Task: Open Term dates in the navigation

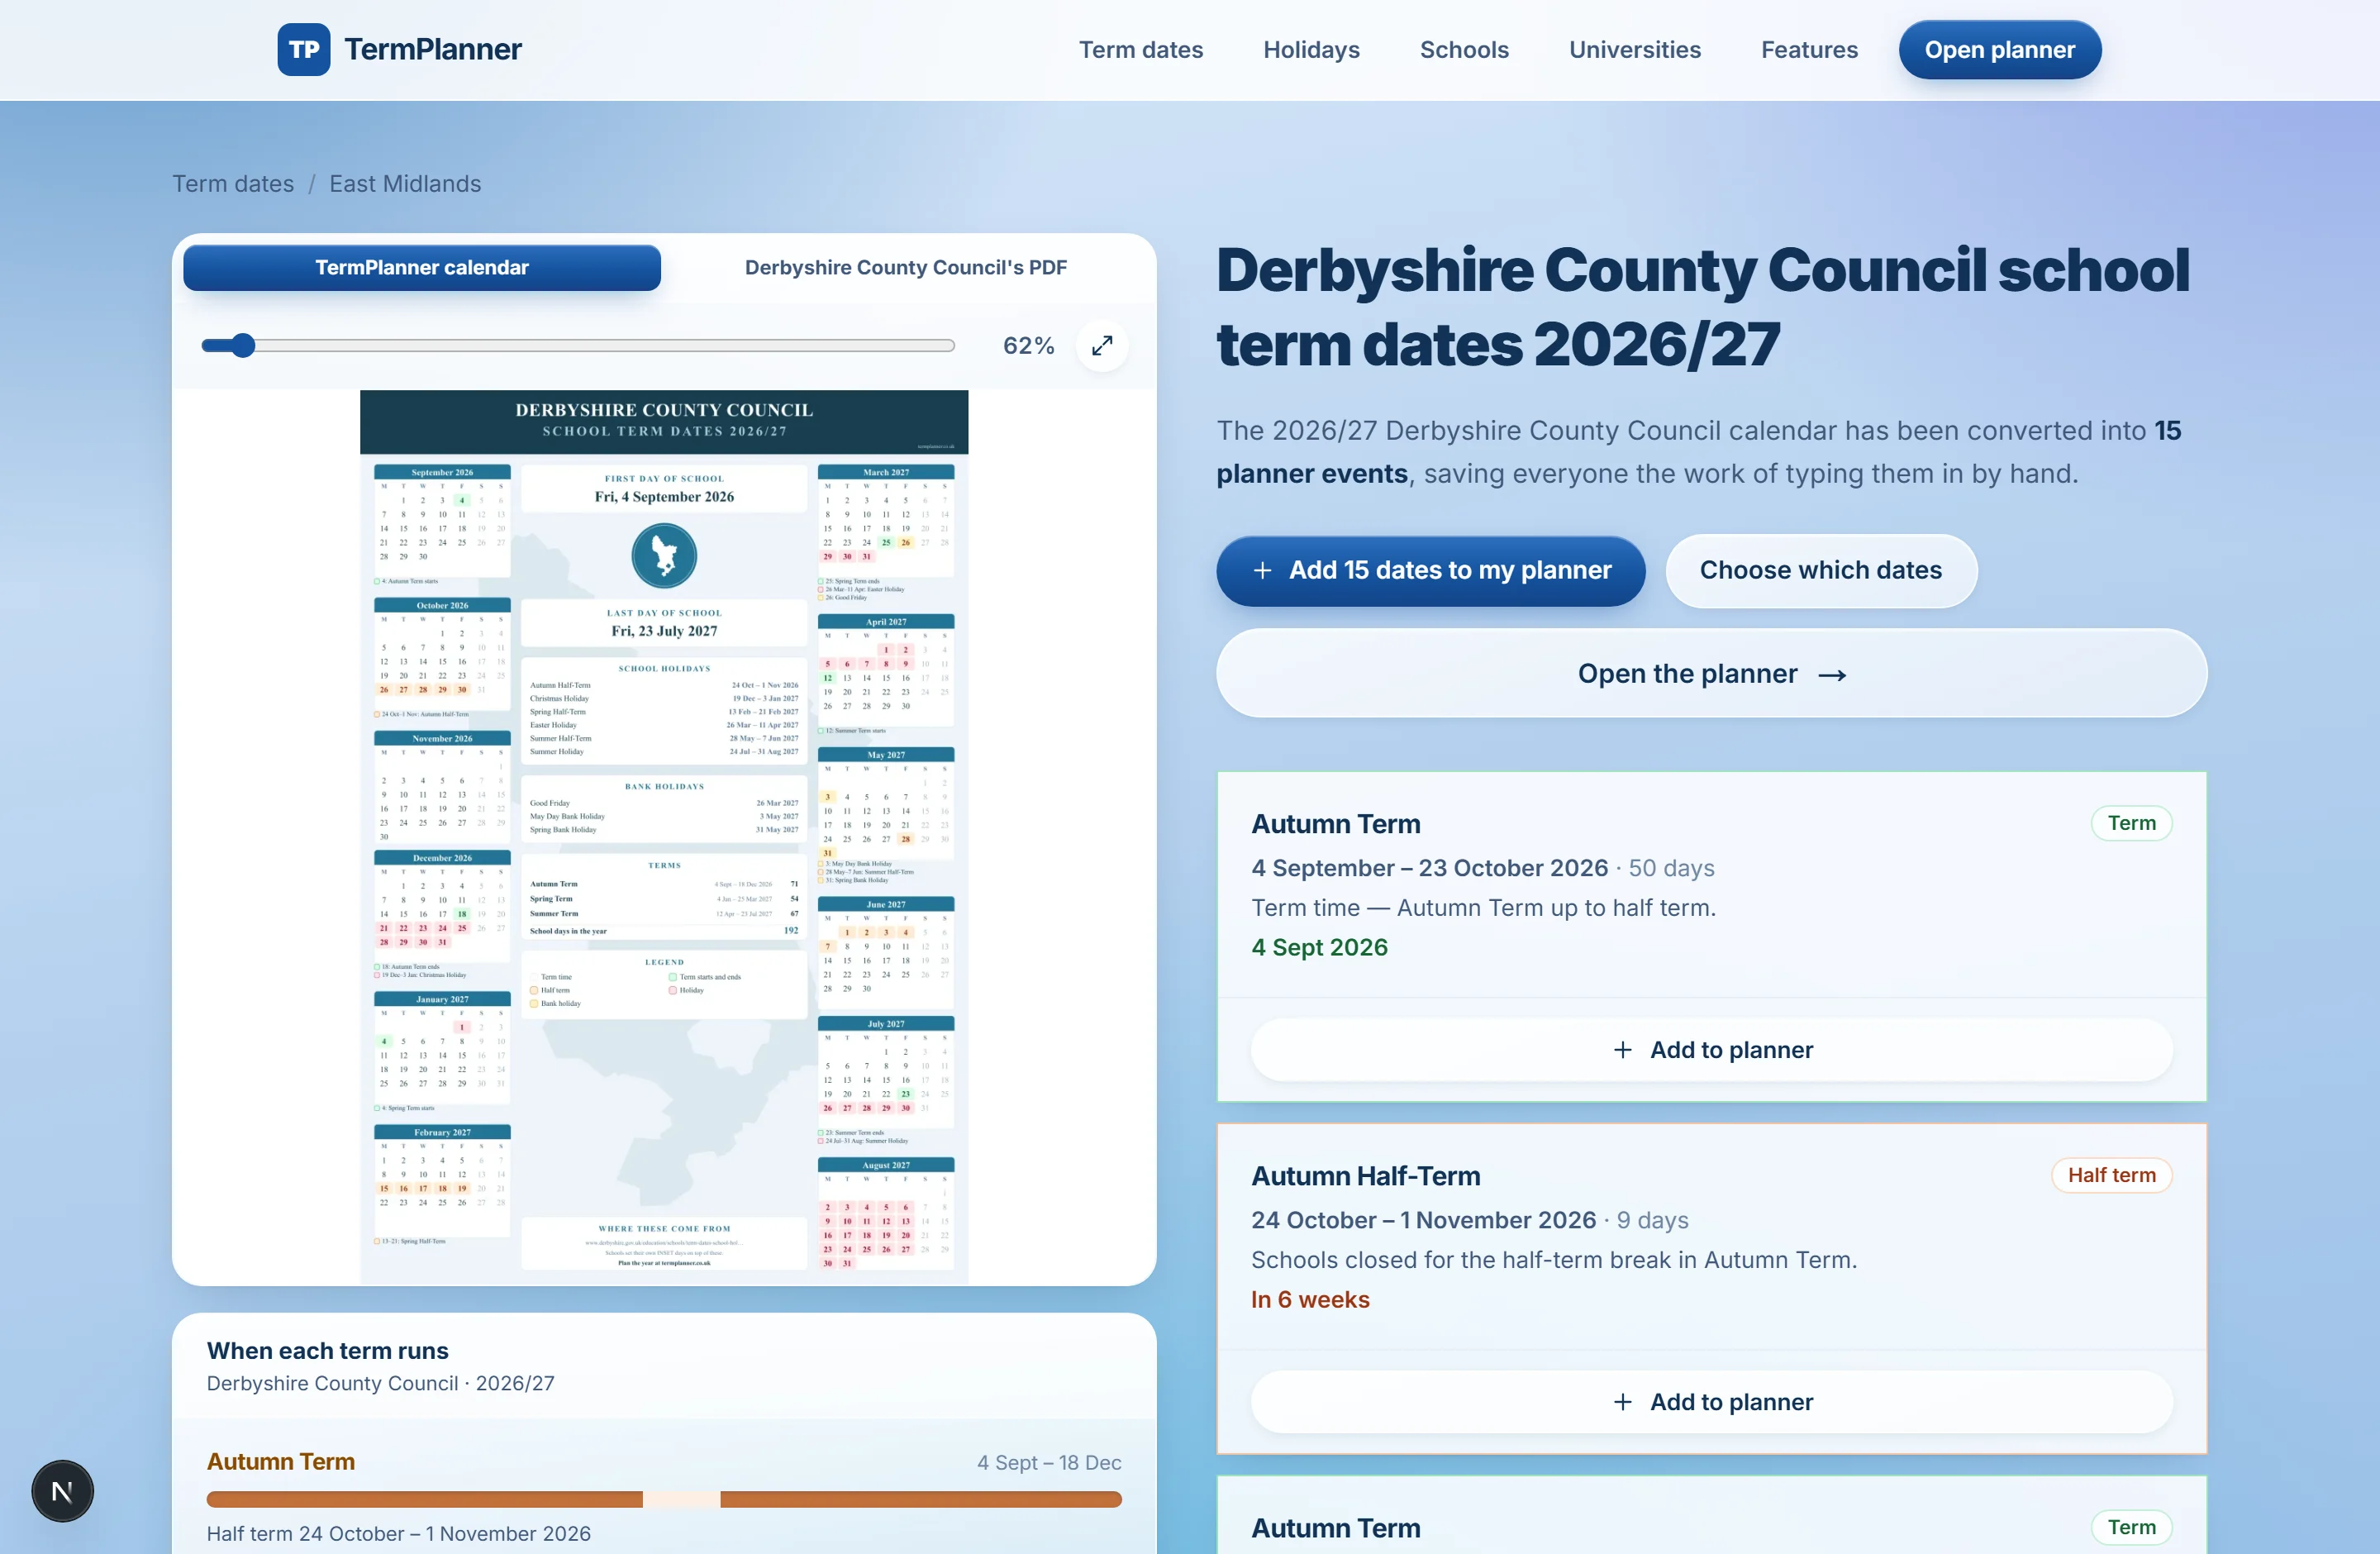Action: coord(1140,49)
